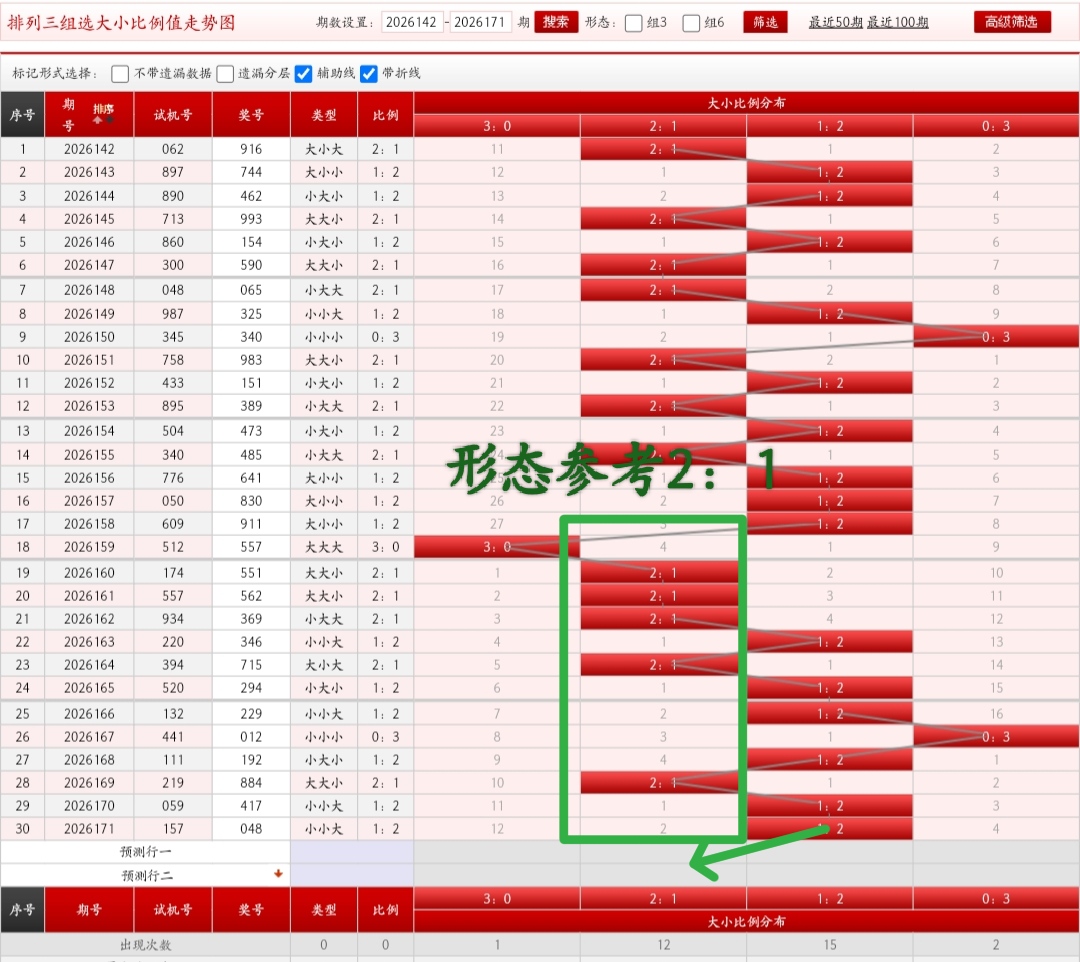Click the red down arrow in 预测行二 row
Image resolution: width=1080 pixels, height=962 pixels.
pyautogui.click(x=278, y=873)
